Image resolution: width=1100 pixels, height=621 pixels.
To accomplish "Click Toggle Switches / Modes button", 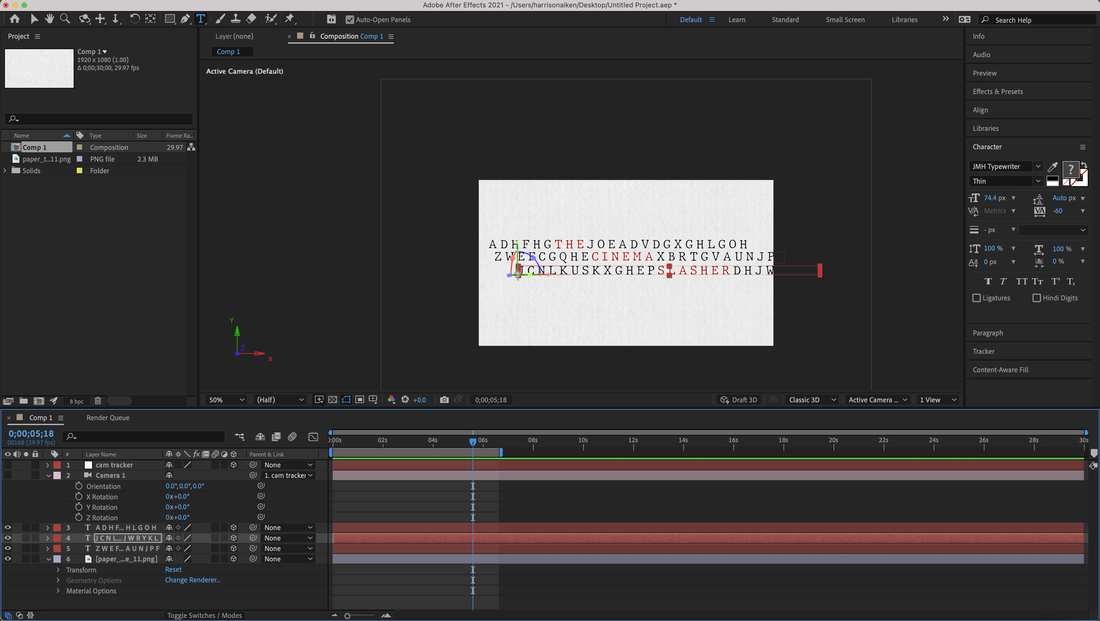I will pos(204,615).
